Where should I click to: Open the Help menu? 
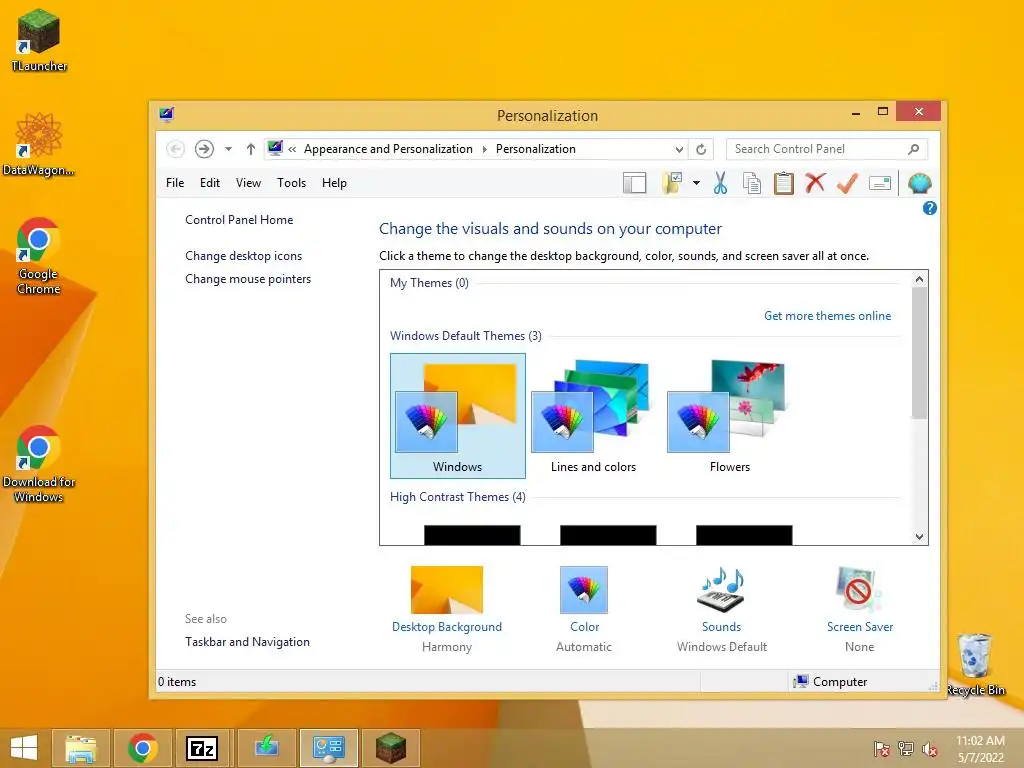click(334, 183)
